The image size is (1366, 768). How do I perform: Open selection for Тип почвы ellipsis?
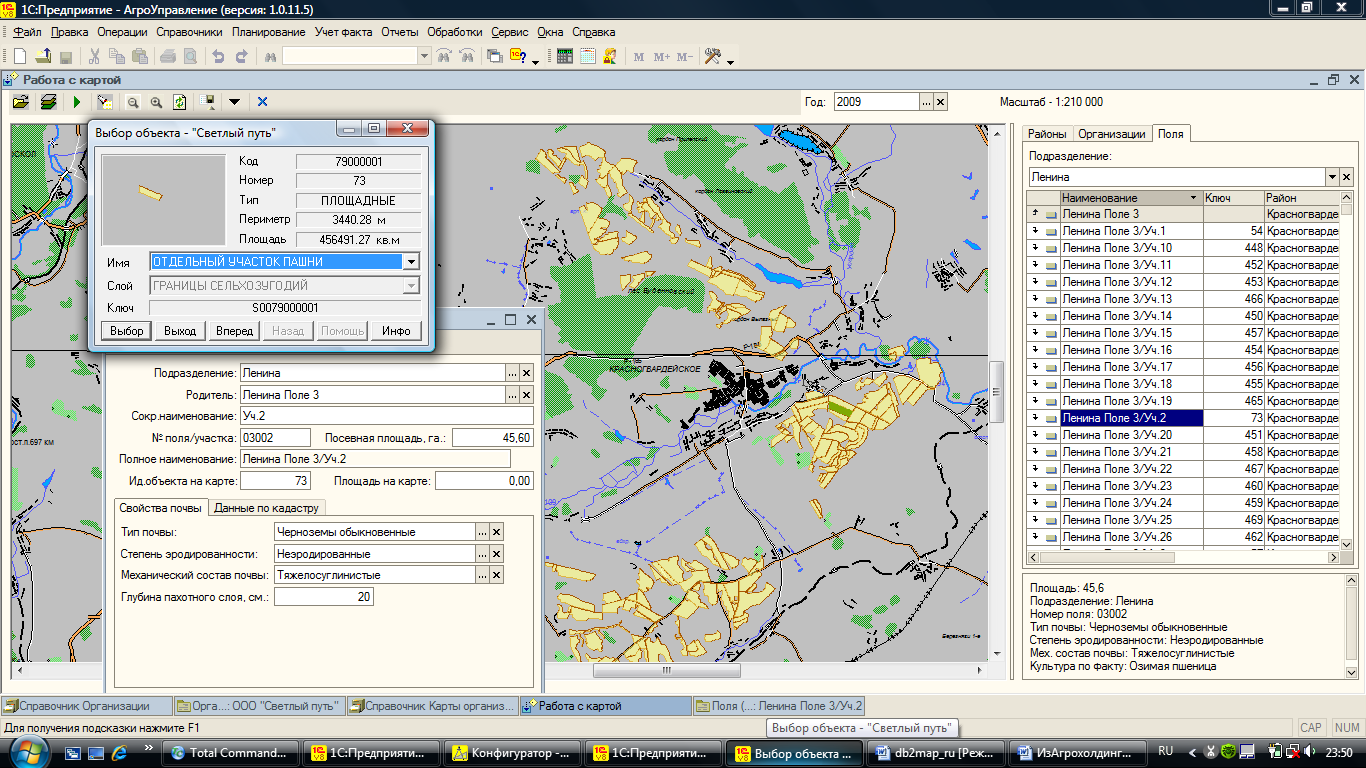coord(482,532)
